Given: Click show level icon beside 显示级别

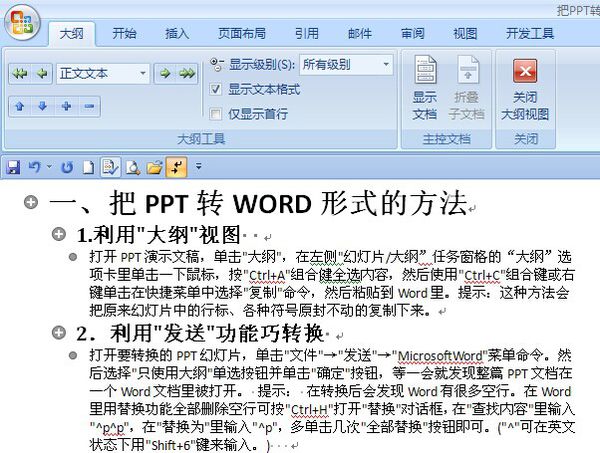Looking at the screenshot, I should point(217,65).
